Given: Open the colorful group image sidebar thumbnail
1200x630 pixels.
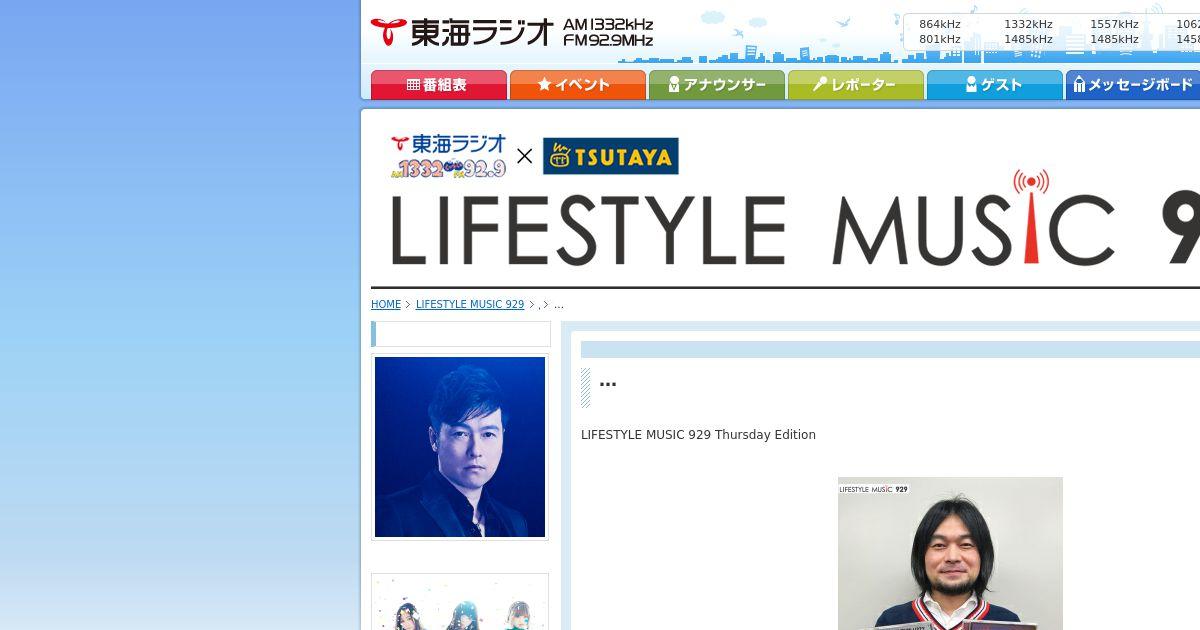Looking at the screenshot, I should click(x=460, y=602).
